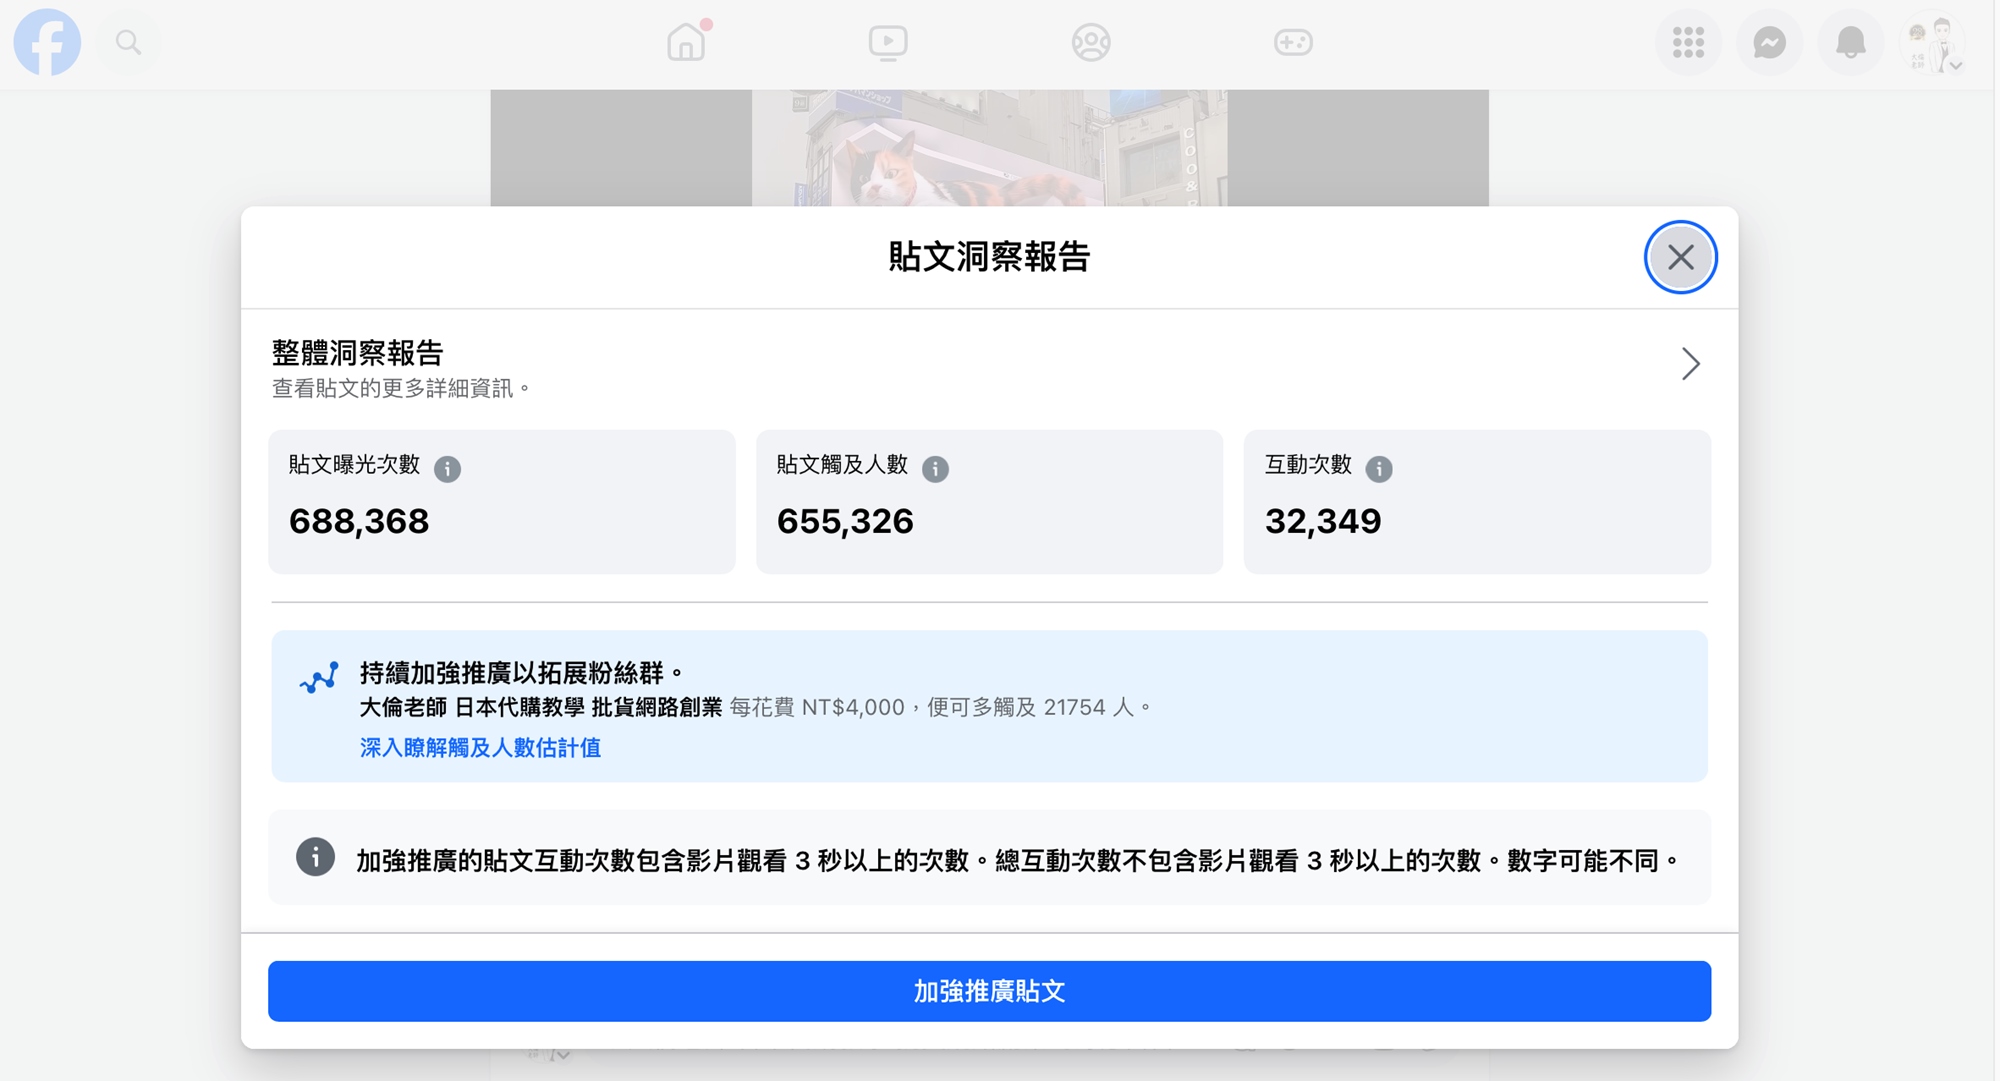This screenshot has height=1081, width=2000.
Task: Click the Facebook logo icon
Action: pos(47,43)
